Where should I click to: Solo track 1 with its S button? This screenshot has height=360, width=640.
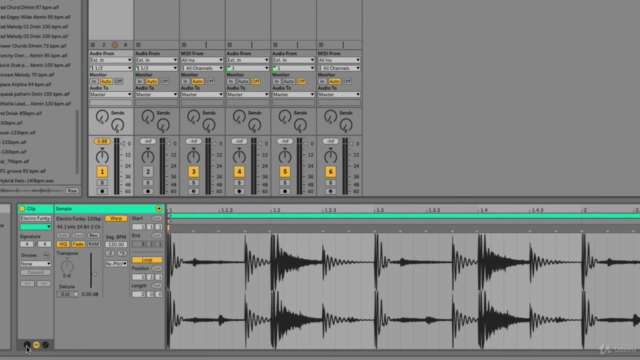tap(102, 183)
